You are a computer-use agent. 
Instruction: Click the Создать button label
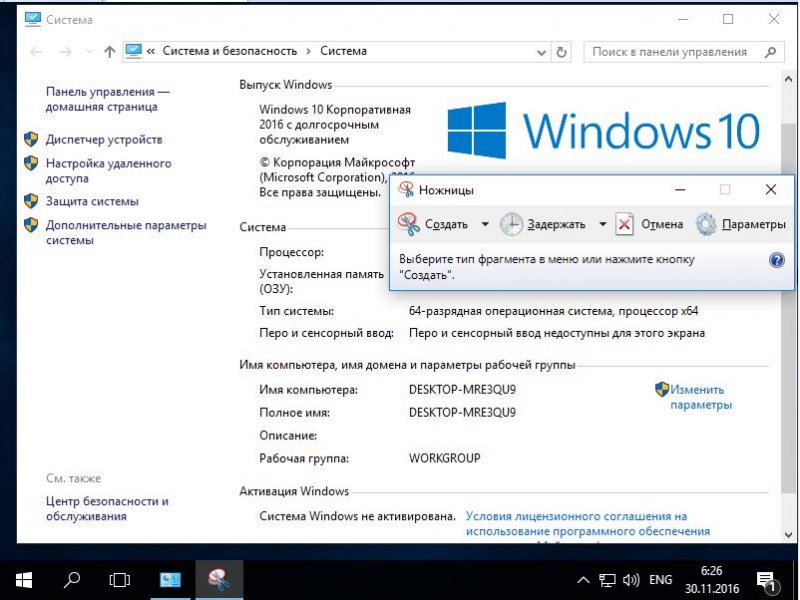(x=446, y=224)
